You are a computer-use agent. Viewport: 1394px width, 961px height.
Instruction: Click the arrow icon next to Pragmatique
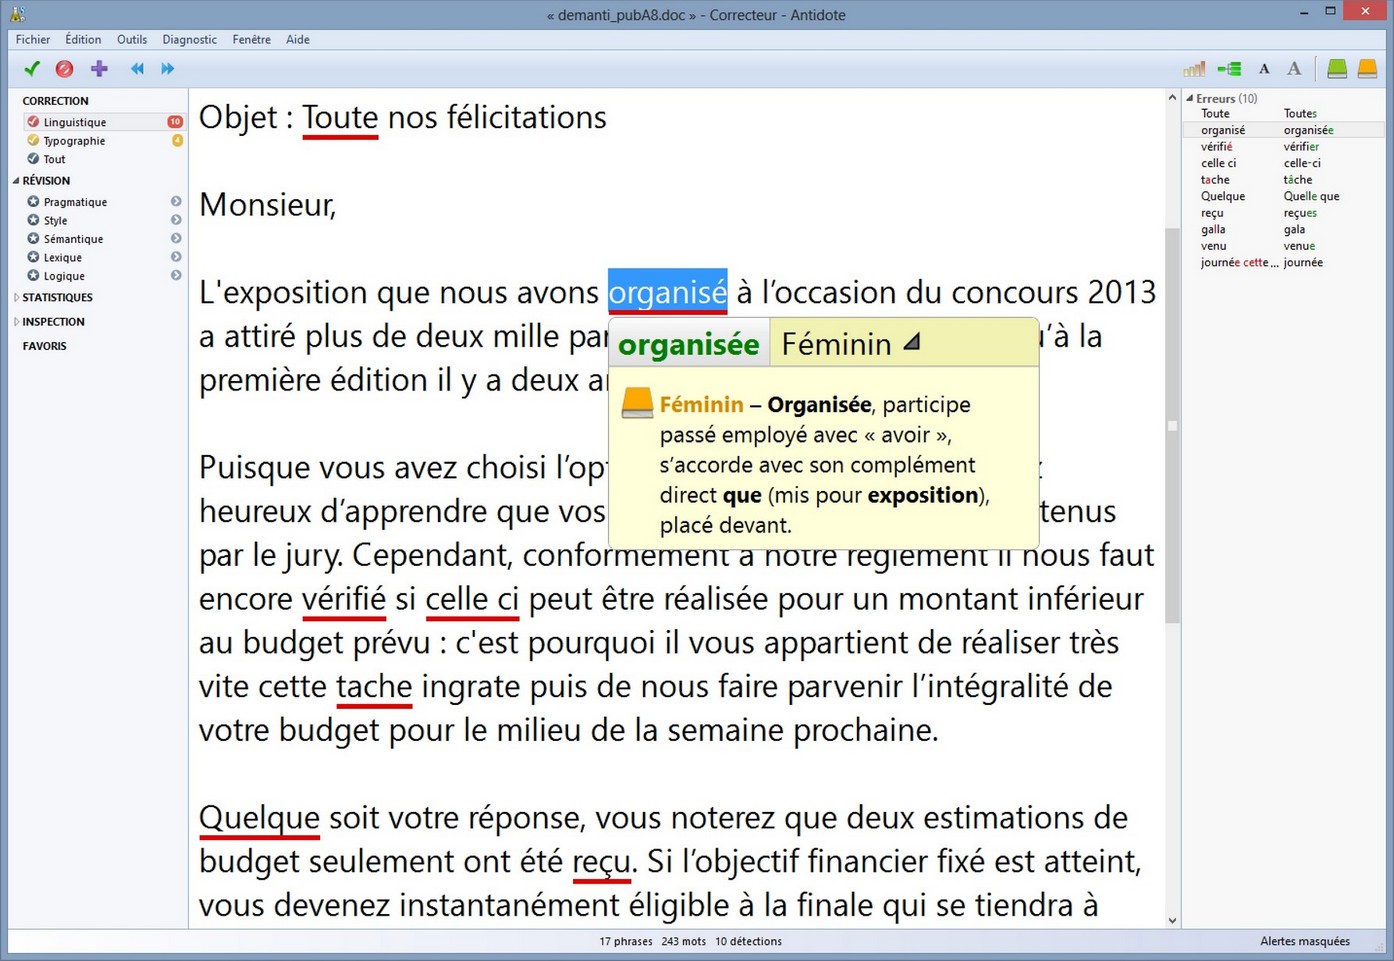coord(176,202)
